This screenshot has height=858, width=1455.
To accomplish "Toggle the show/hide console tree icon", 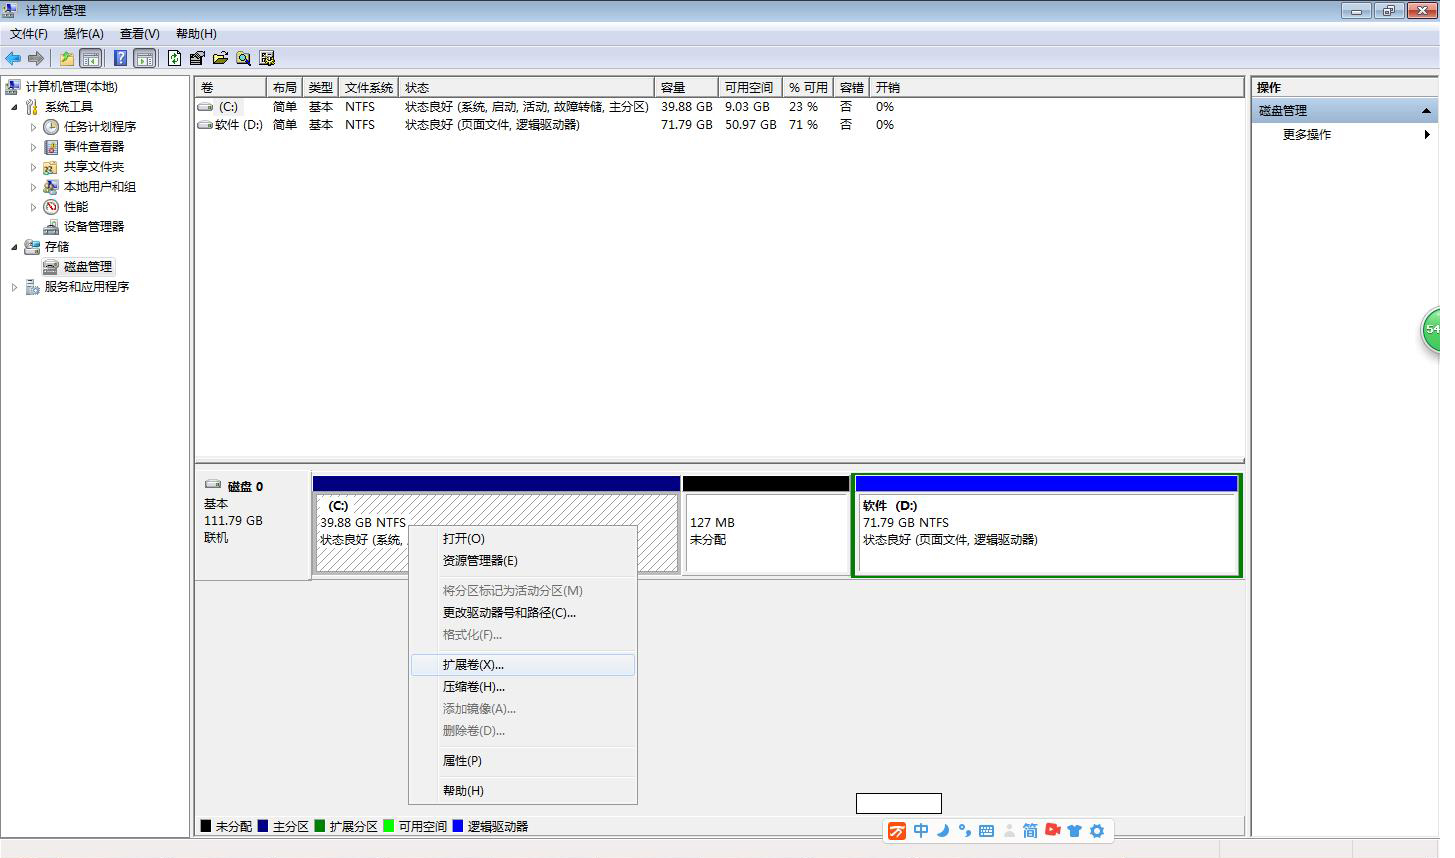I will (90, 58).
